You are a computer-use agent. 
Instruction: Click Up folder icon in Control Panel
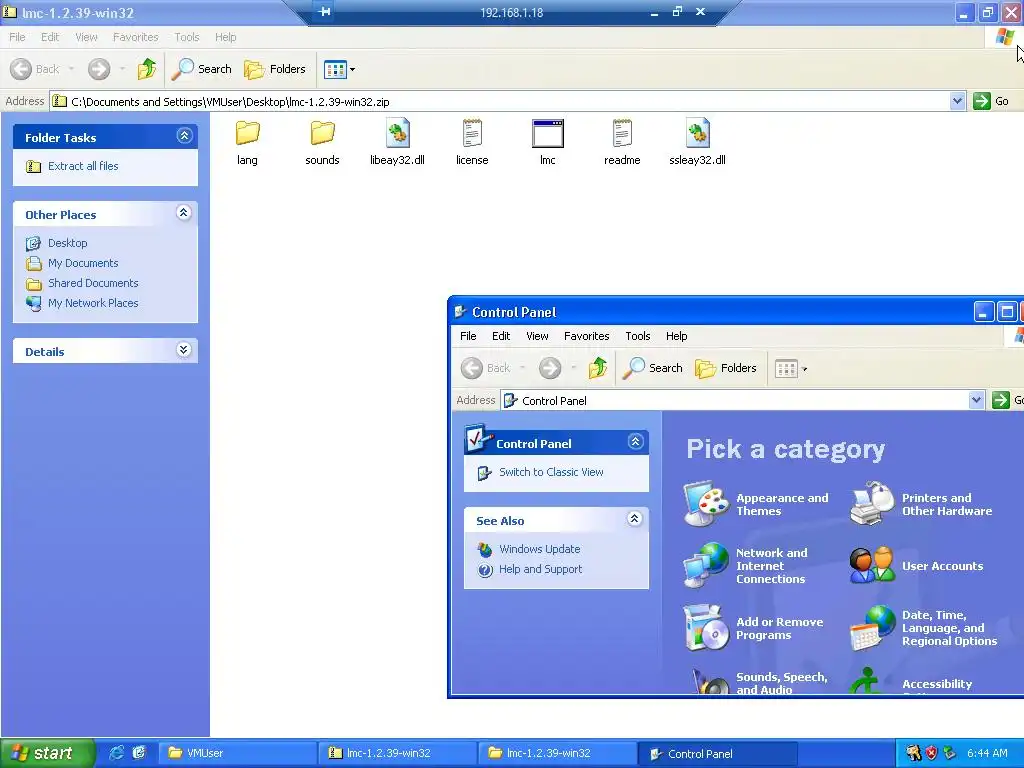598,368
